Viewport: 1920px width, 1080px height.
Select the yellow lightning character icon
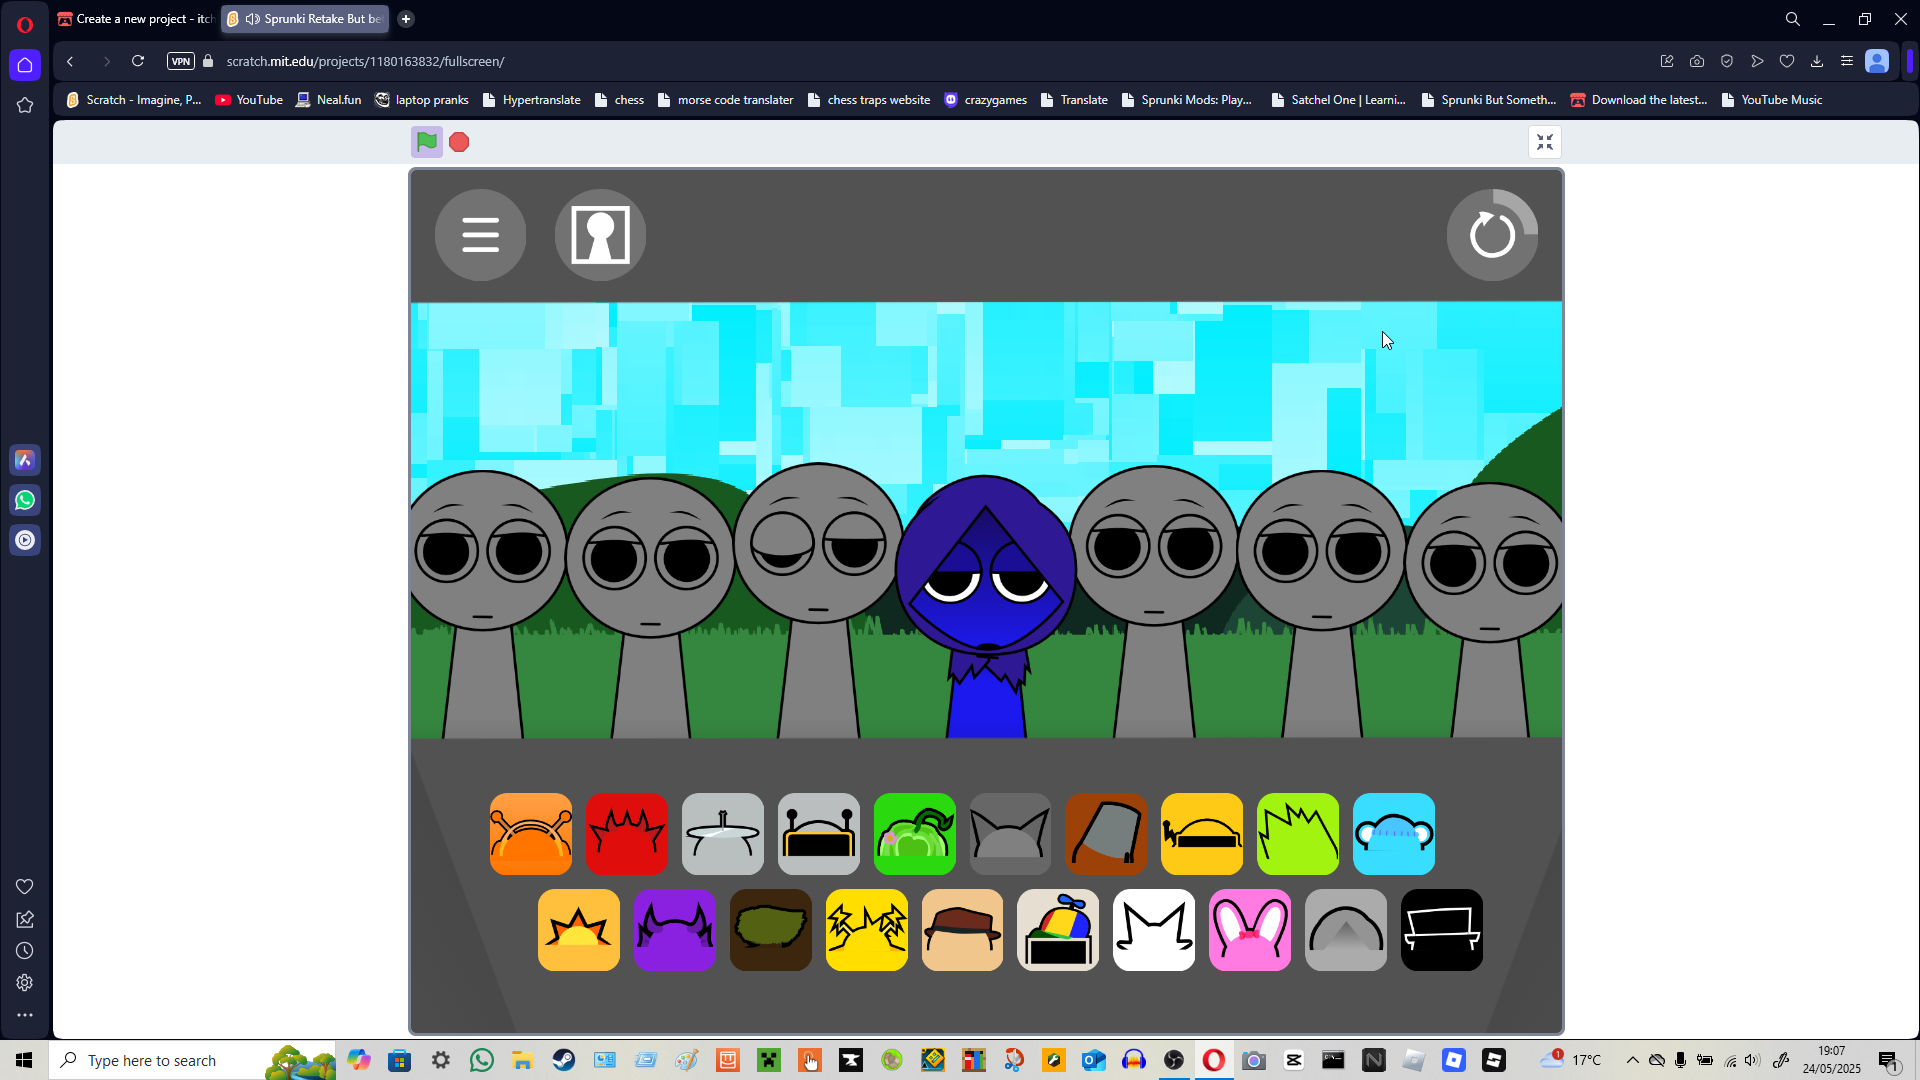tap(867, 930)
